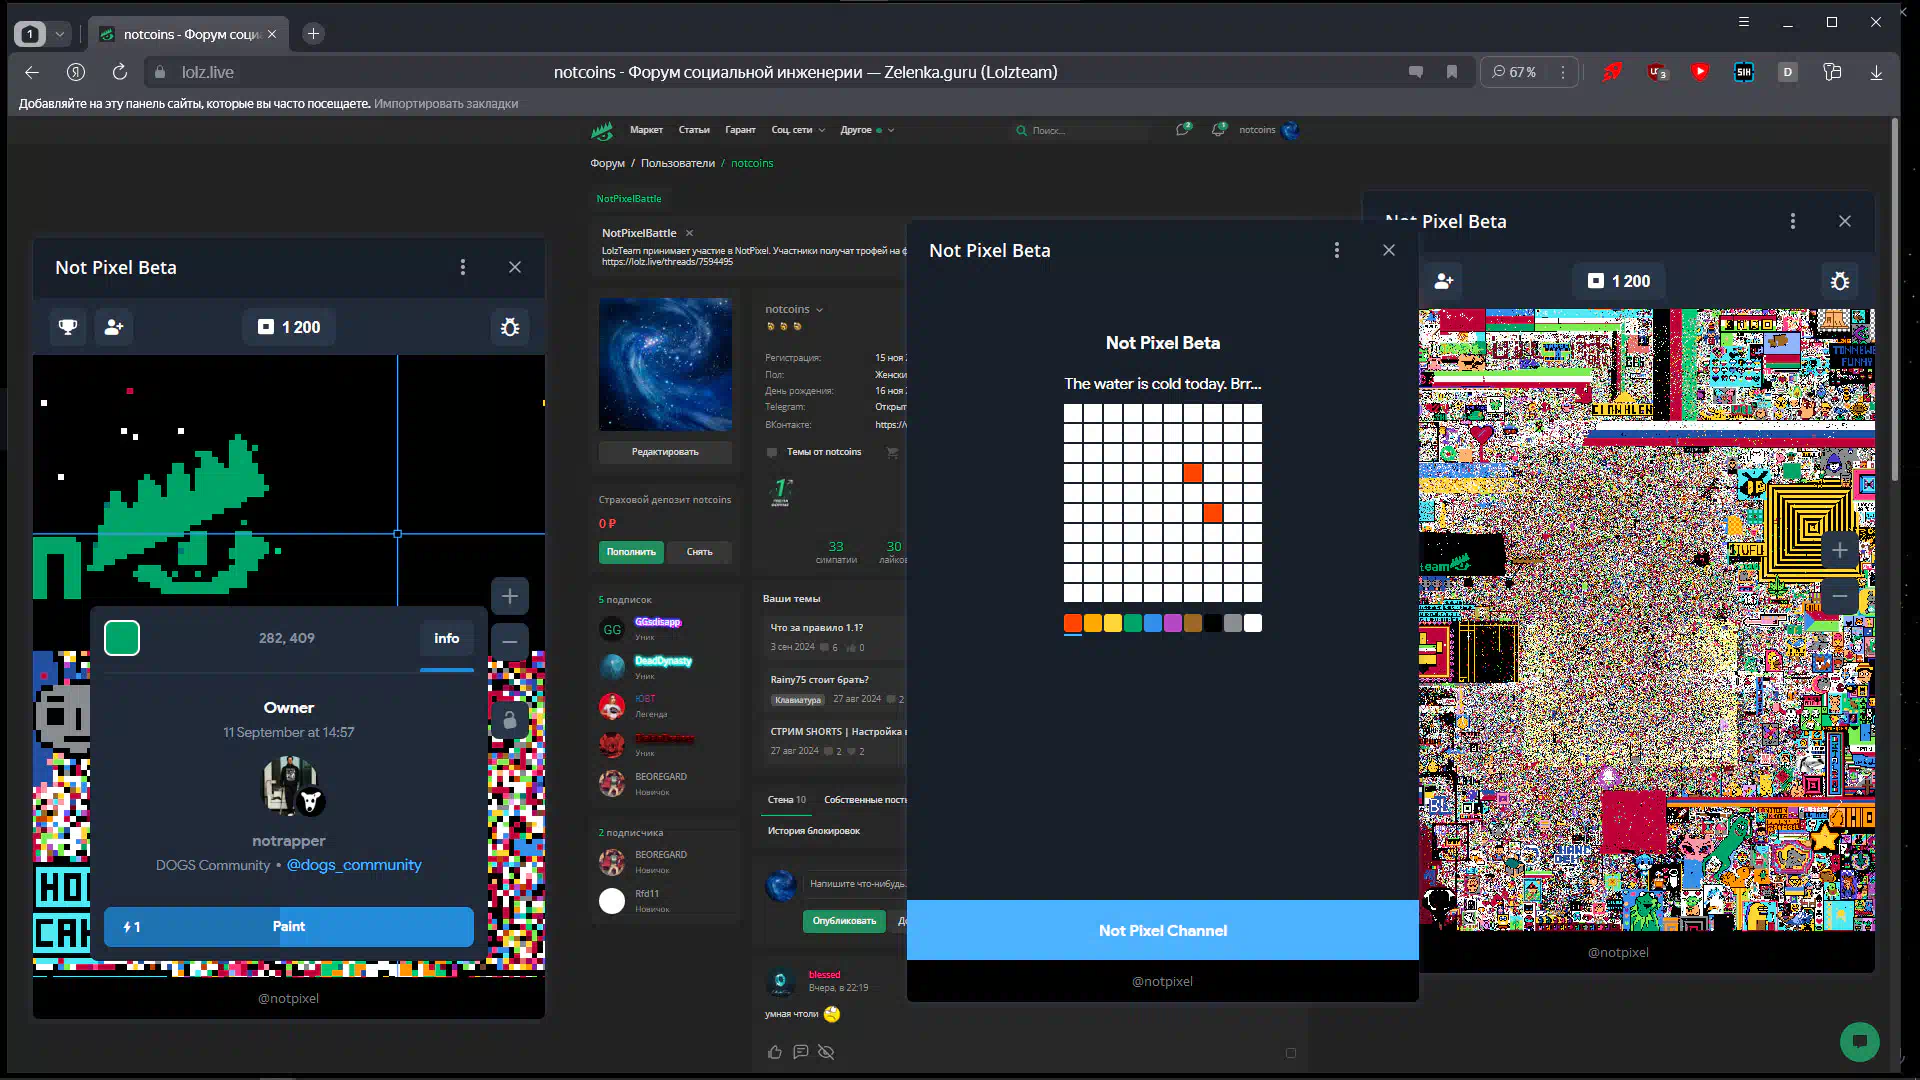Click the green selected color square
1920x1080 pixels.
click(122, 638)
